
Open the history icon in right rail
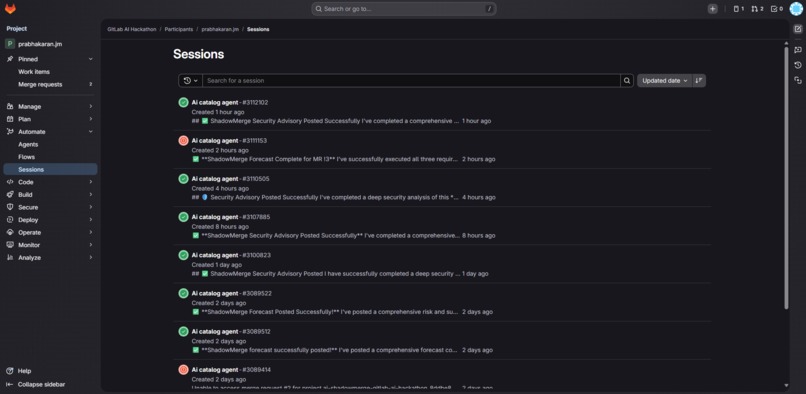tap(798, 65)
